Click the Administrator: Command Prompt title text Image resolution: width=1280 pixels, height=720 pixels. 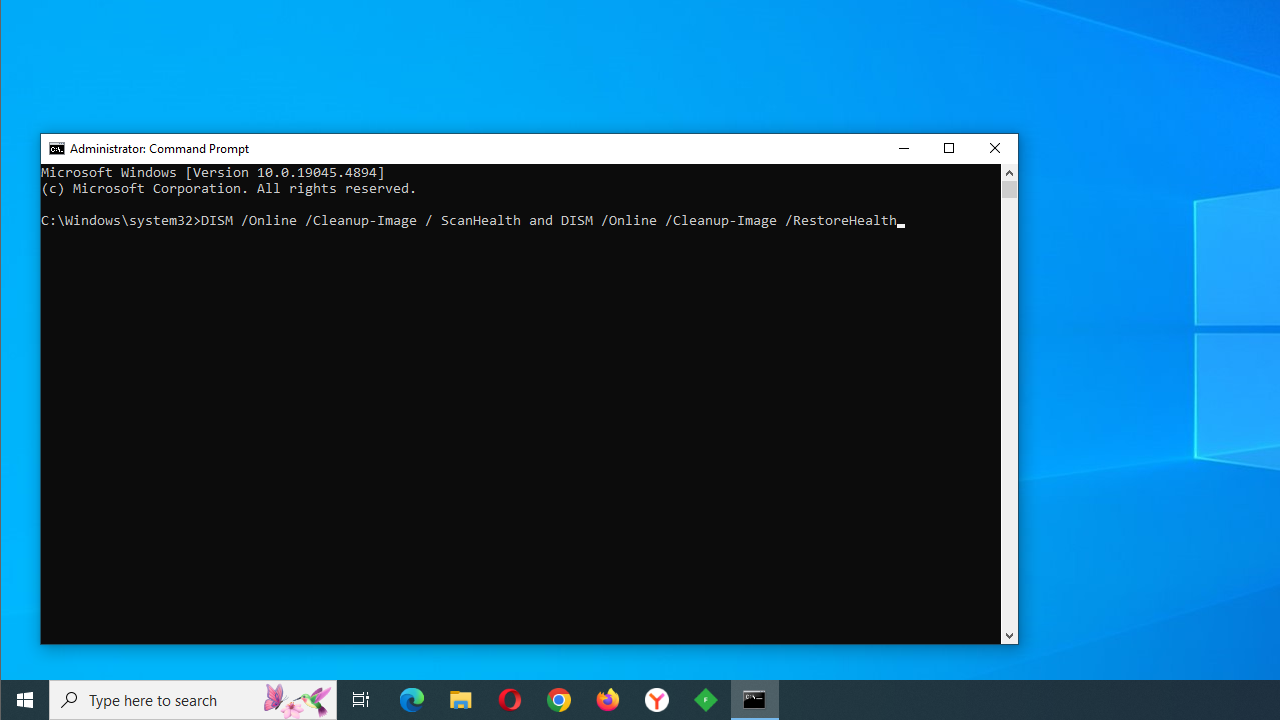pyautogui.click(x=160, y=149)
